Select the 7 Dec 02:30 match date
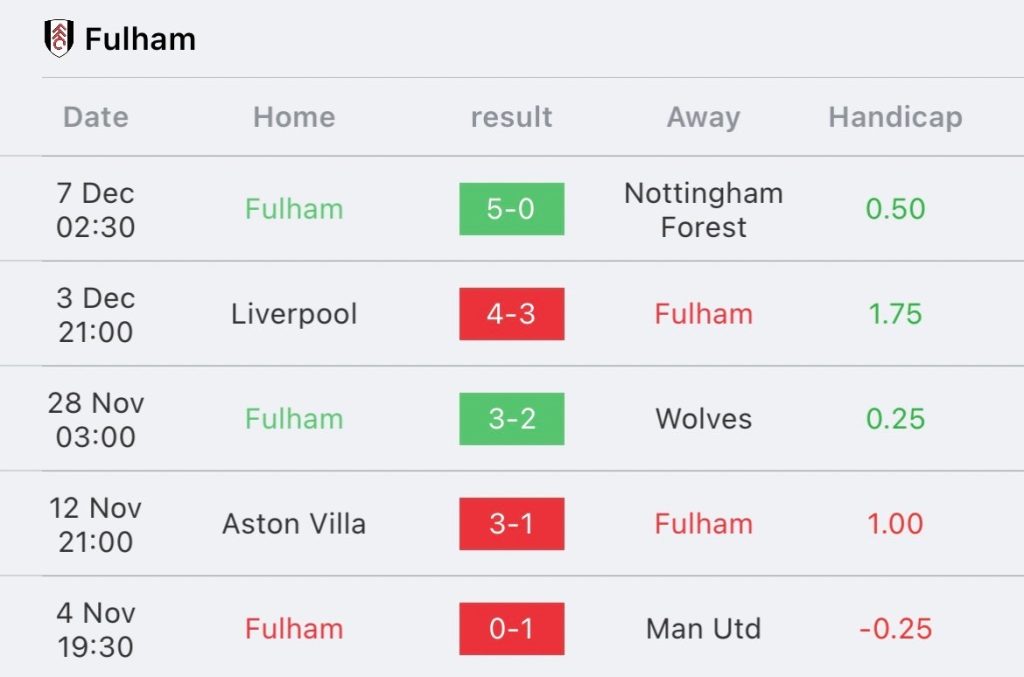The image size is (1024, 677). (x=95, y=210)
